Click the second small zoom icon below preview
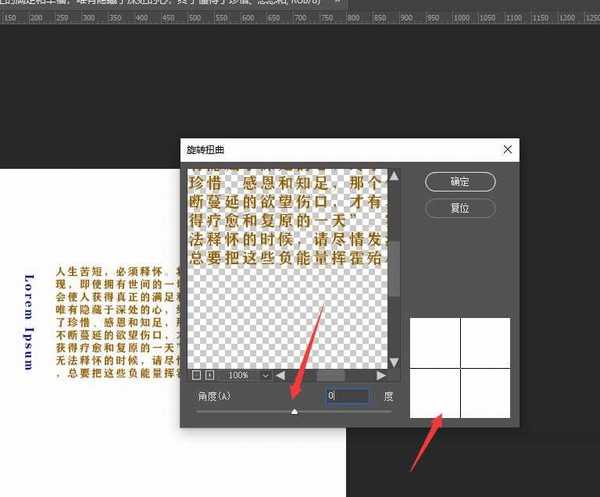The height and width of the screenshot is (497, 600). (209, 375)
